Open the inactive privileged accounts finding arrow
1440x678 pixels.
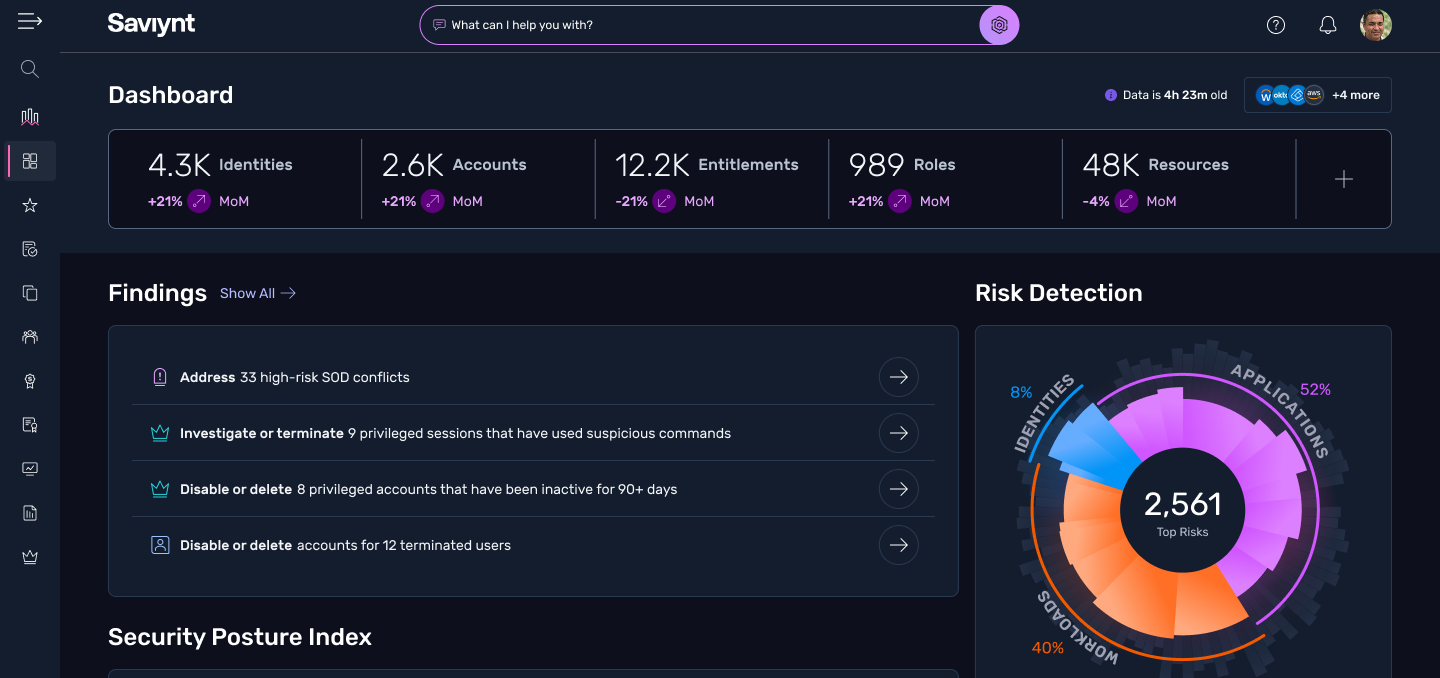pos(899,489)
